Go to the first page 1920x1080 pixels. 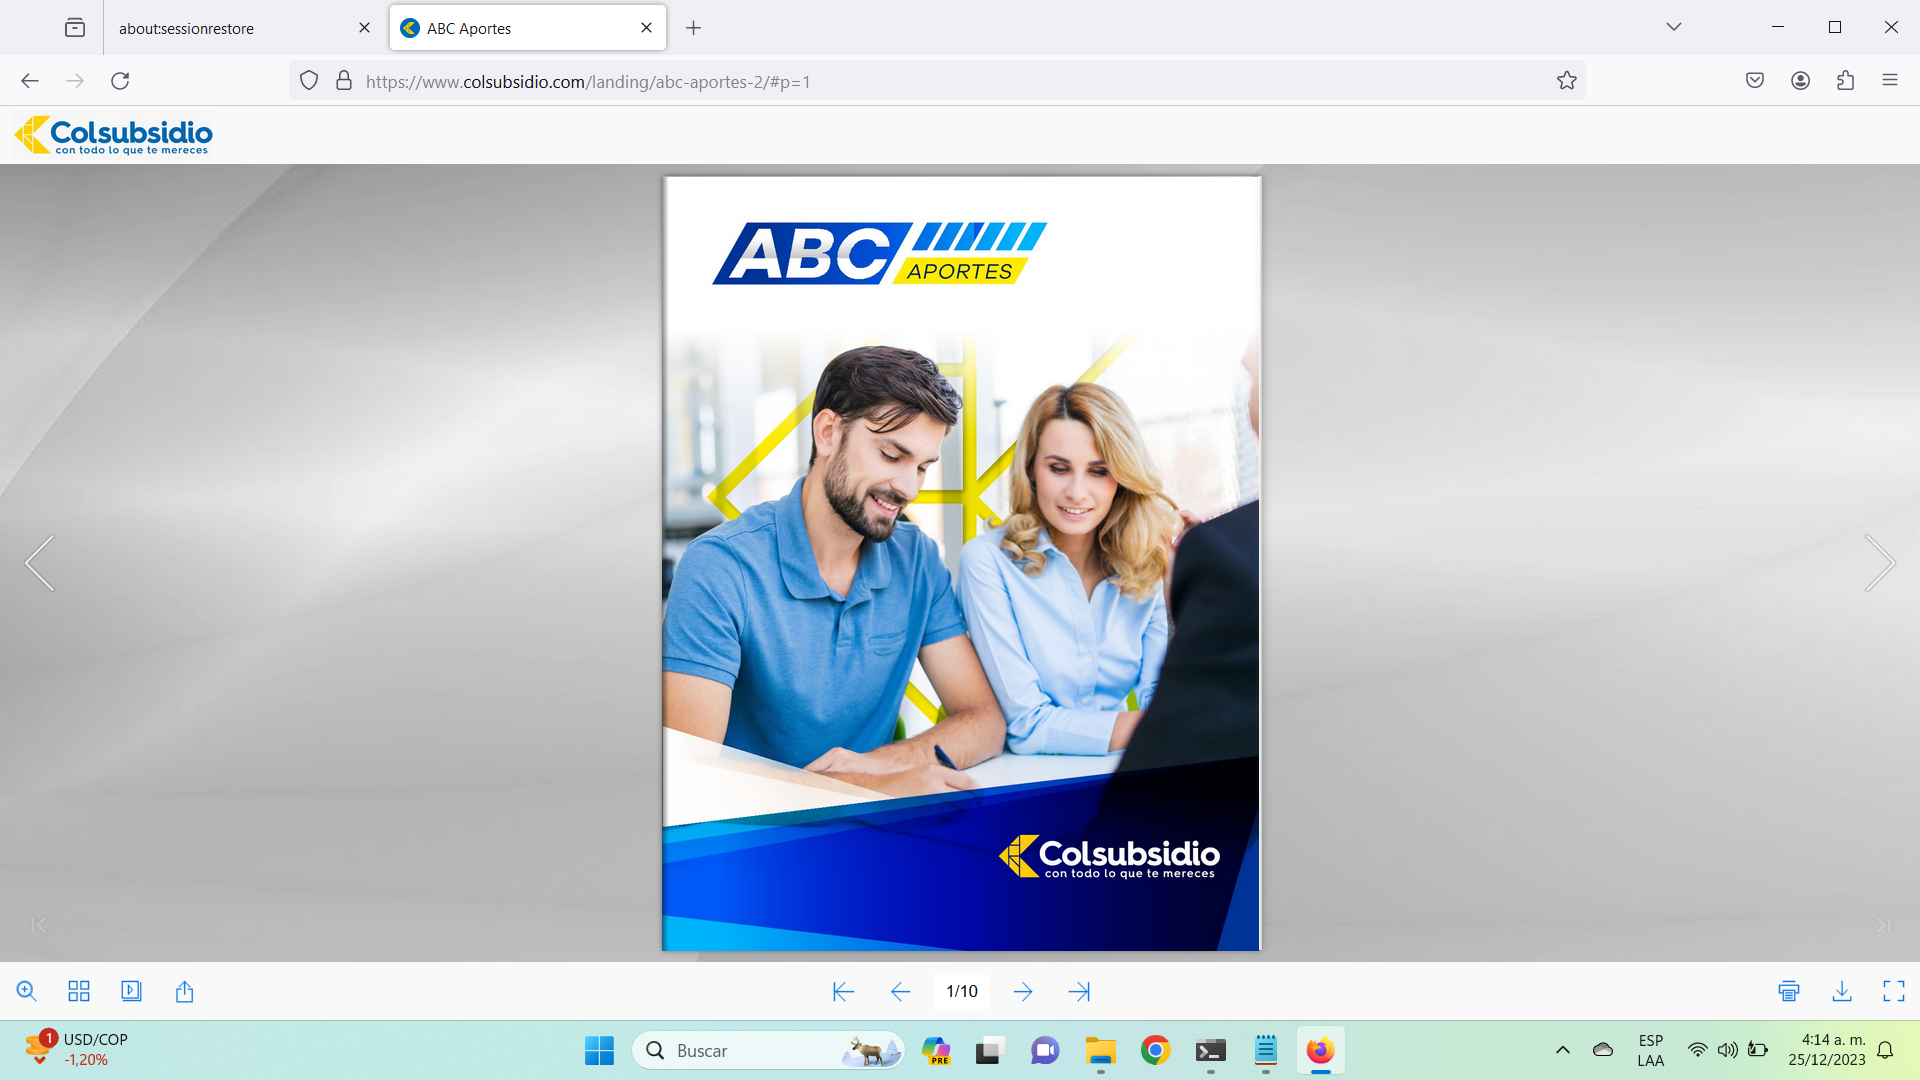coord(843,991)
